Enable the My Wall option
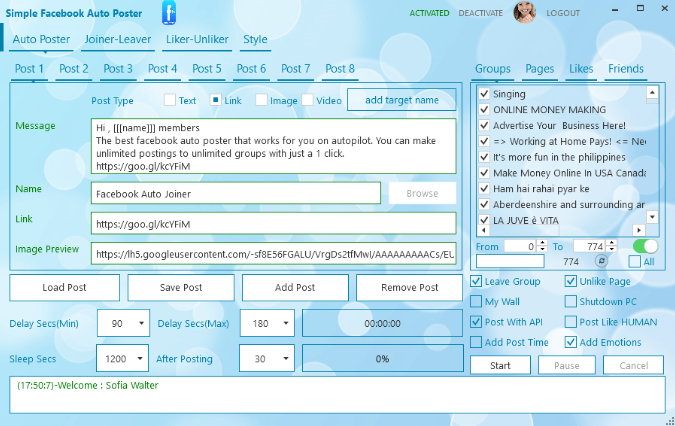This screenshot has height=426, width=675. [476, 301]
